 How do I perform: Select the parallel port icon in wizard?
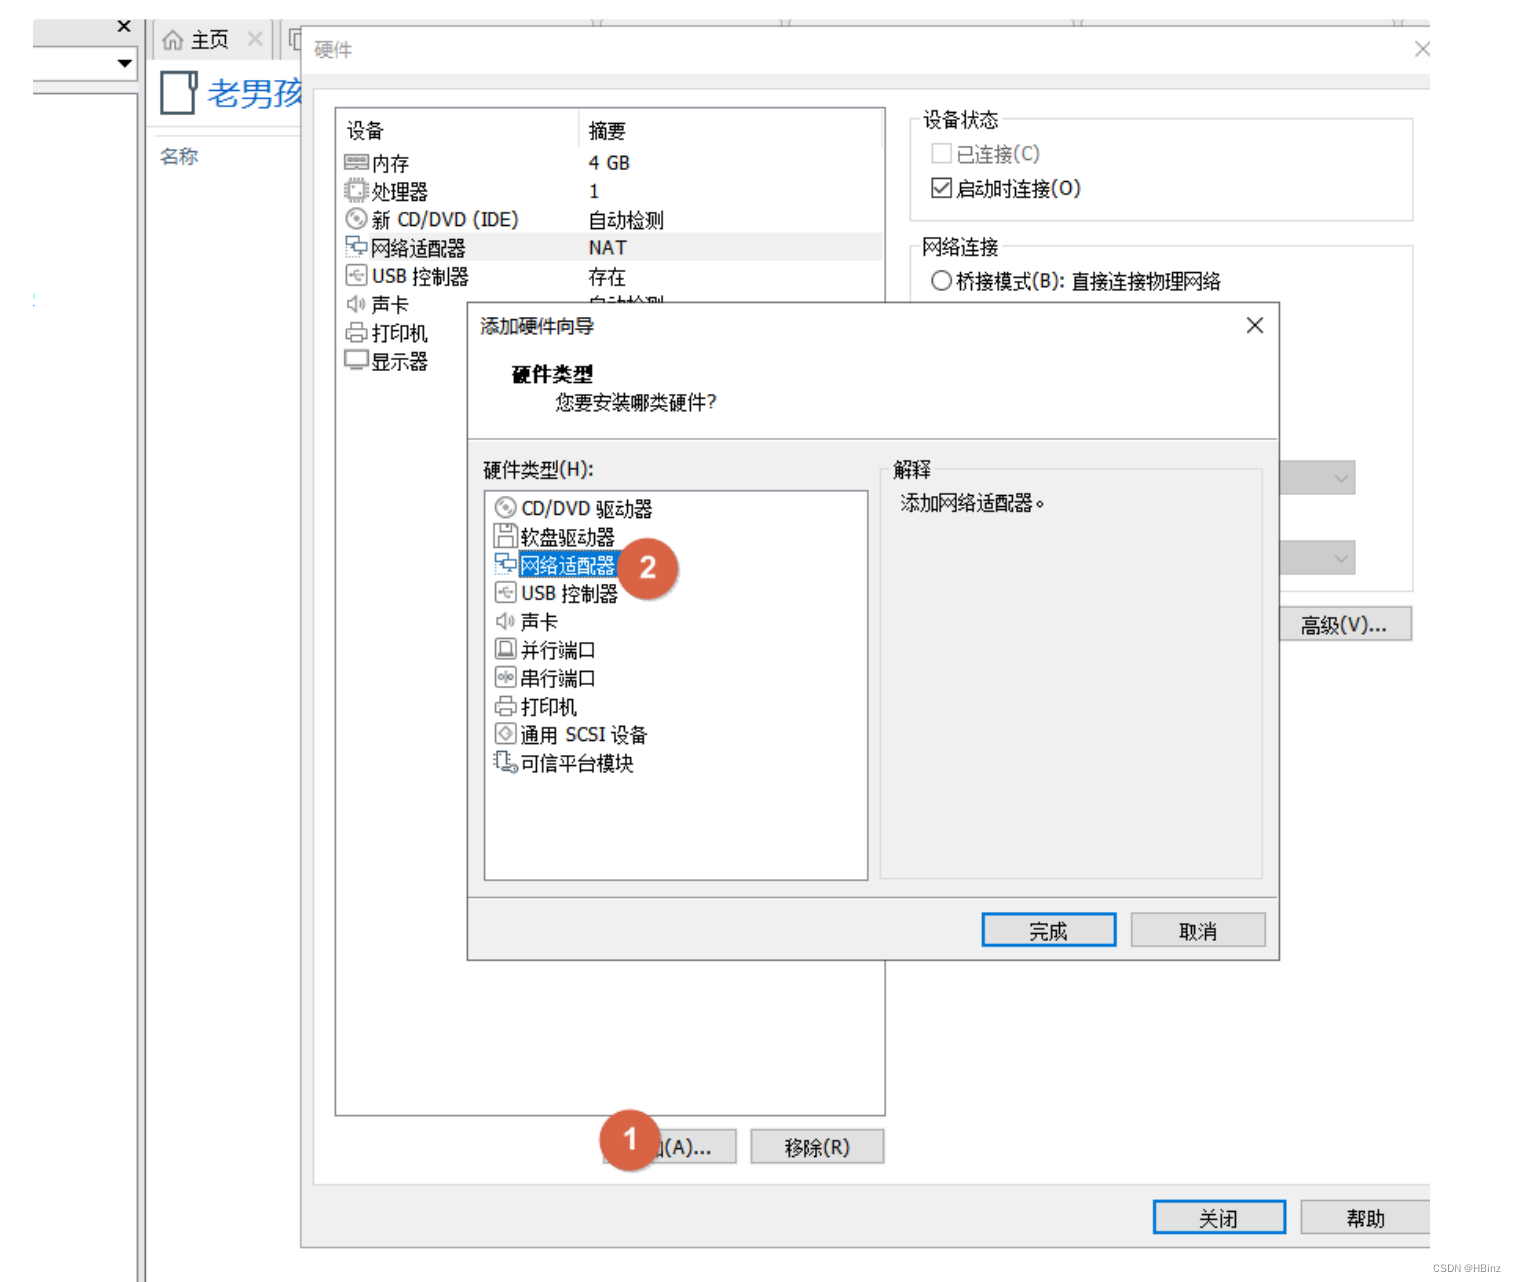coord(506,649)
